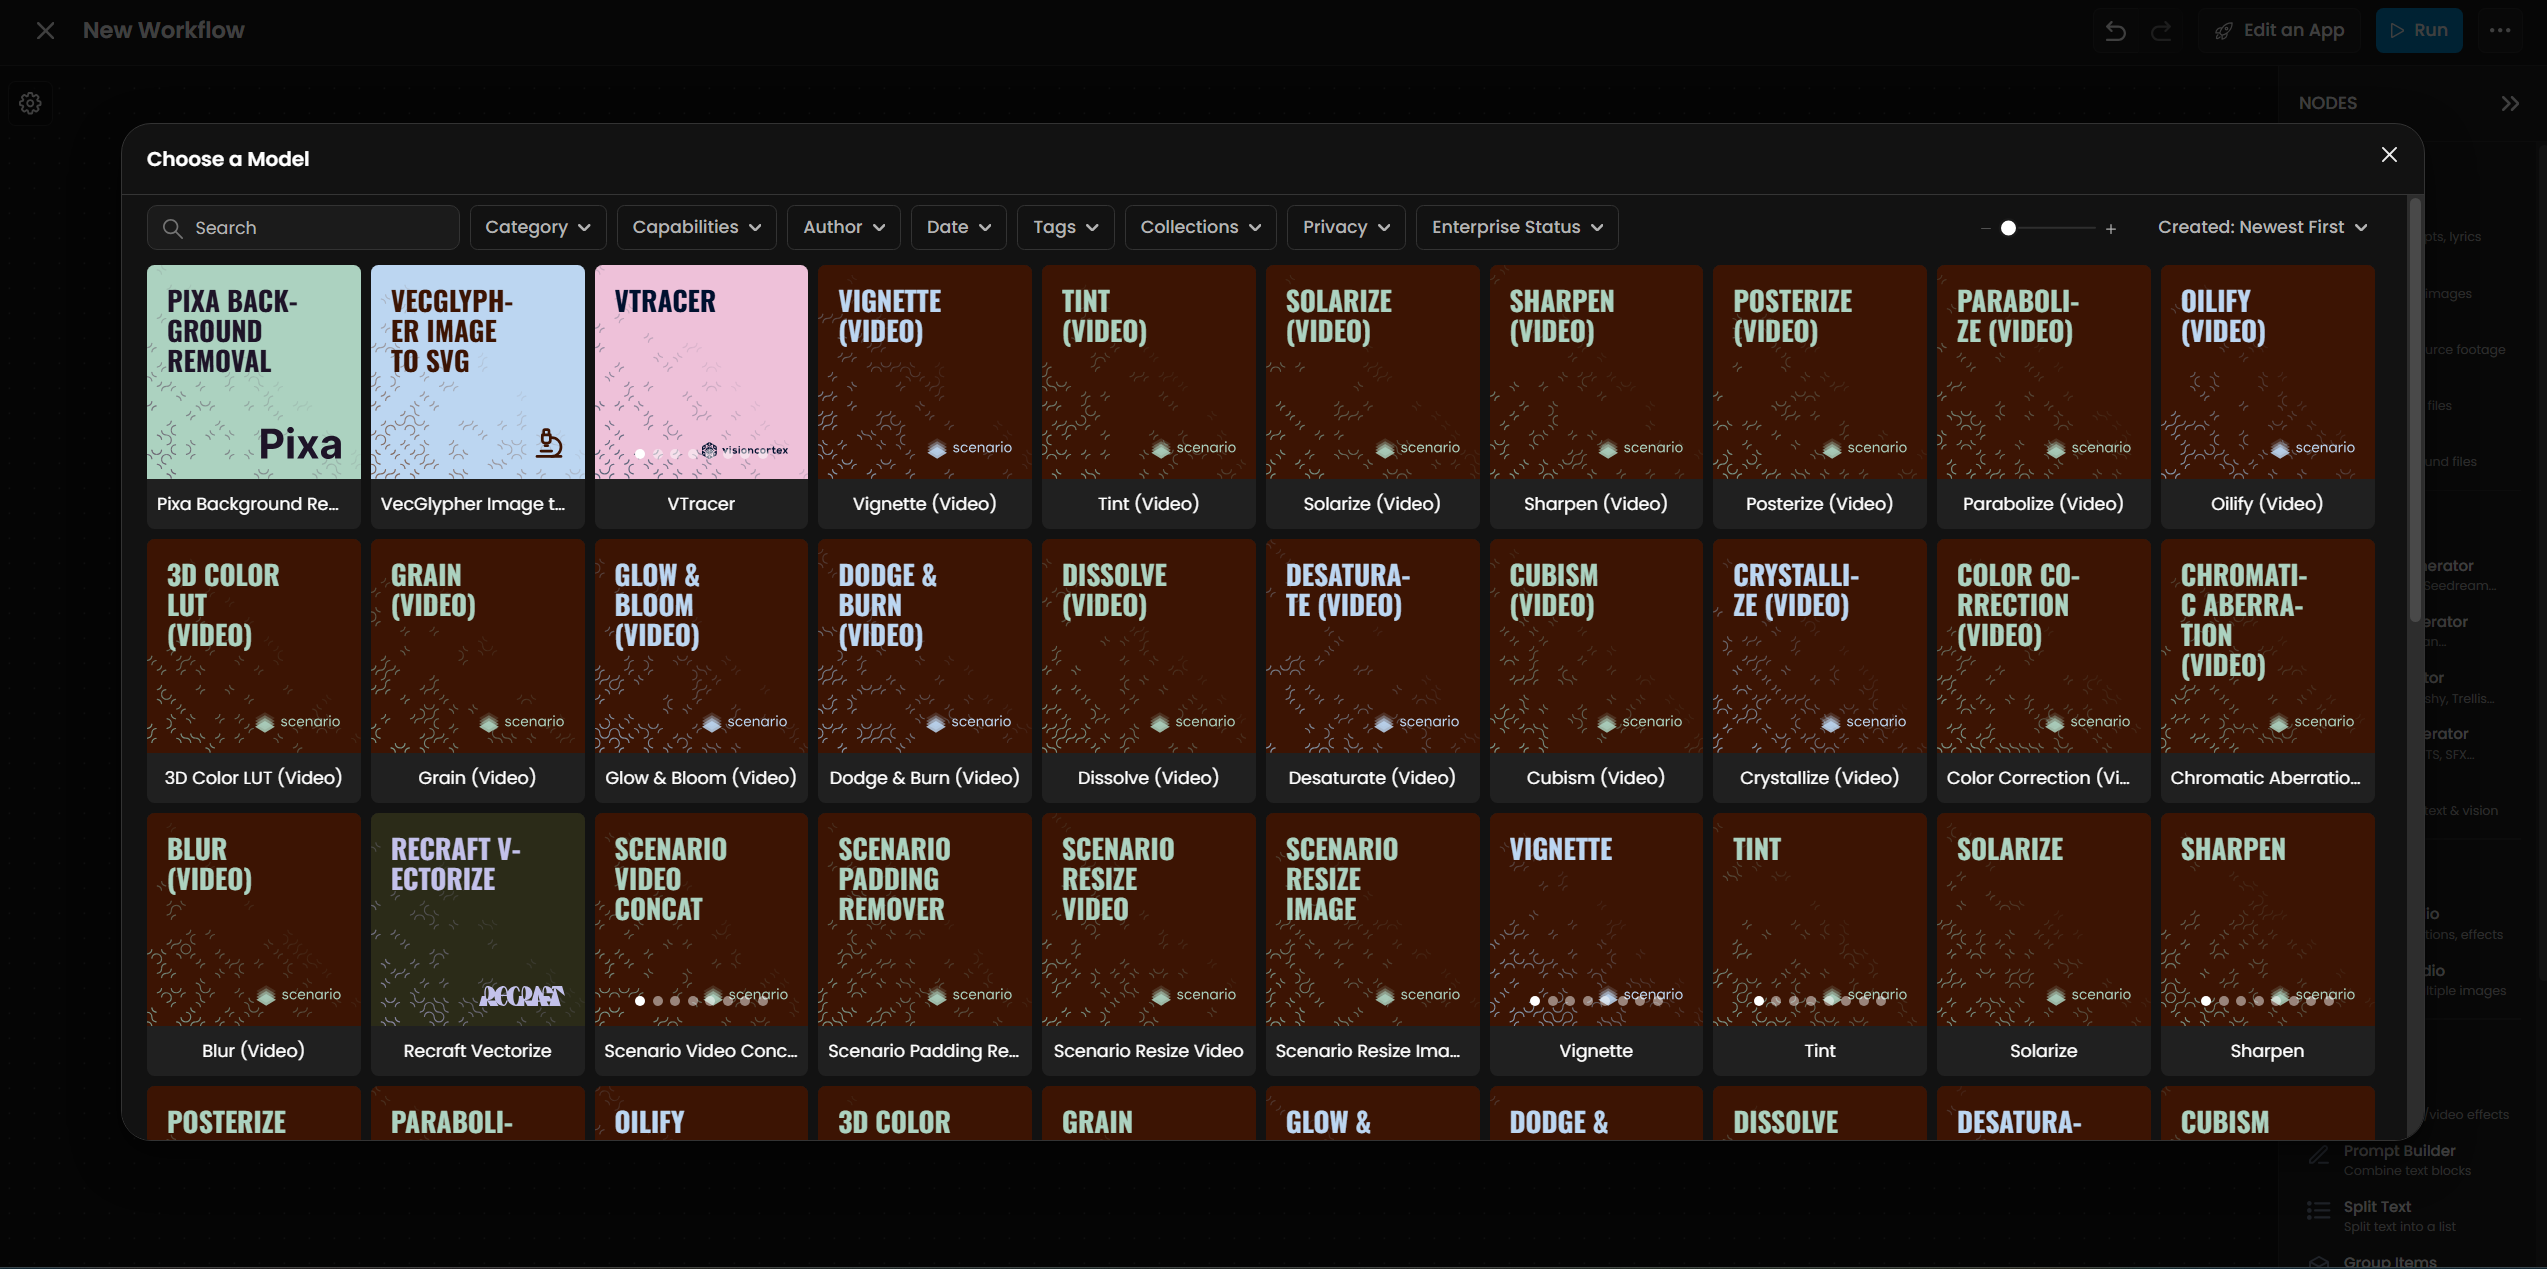Choose the Dodge & Burn (Video) model
The height and width of the screenshot is (1269, 2547).
pyautogui.click(x=925, y=671)
